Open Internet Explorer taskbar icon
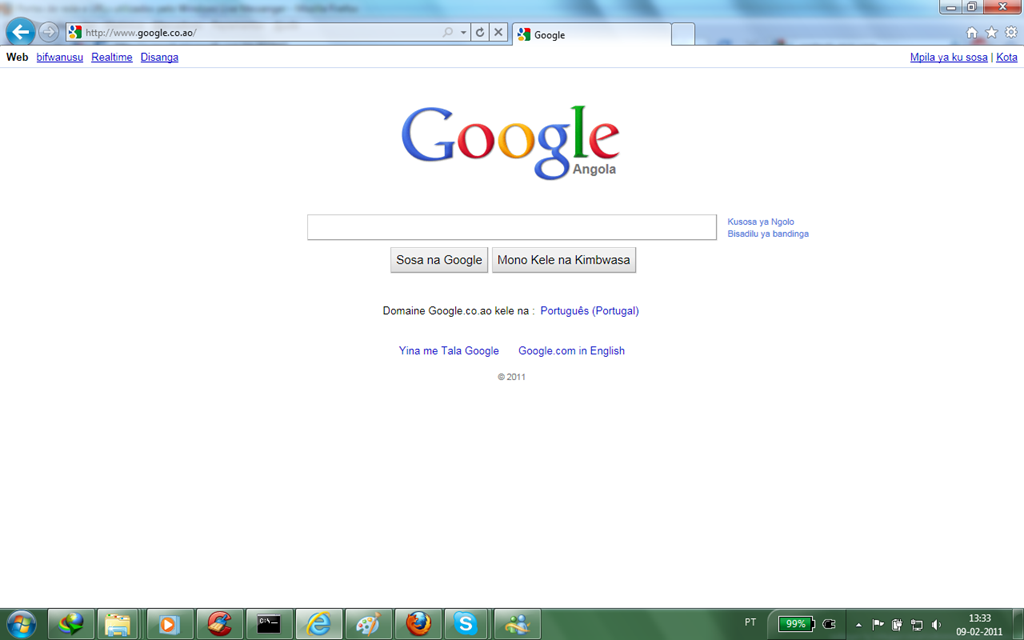The image size is (1024, 640). [x=319, y=624]
